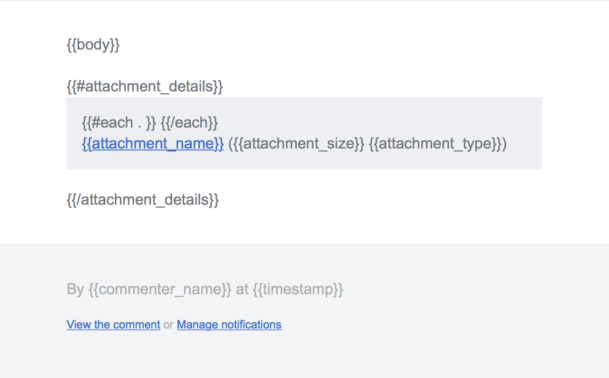Viewport: 609px width, 378px height.
Task: Click the word or between footer links
Action: pos(168,325)
